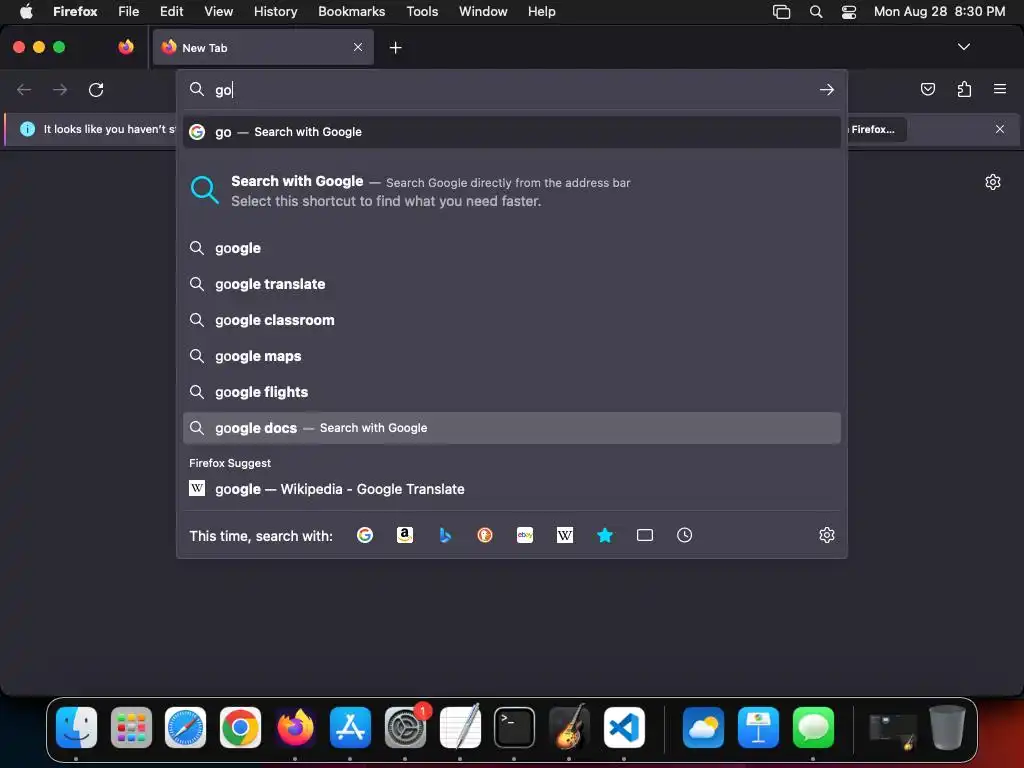The height and width of the screenshot is (768, 1024).
Task: Choose the 'google' suggestion
Action: 512,248
